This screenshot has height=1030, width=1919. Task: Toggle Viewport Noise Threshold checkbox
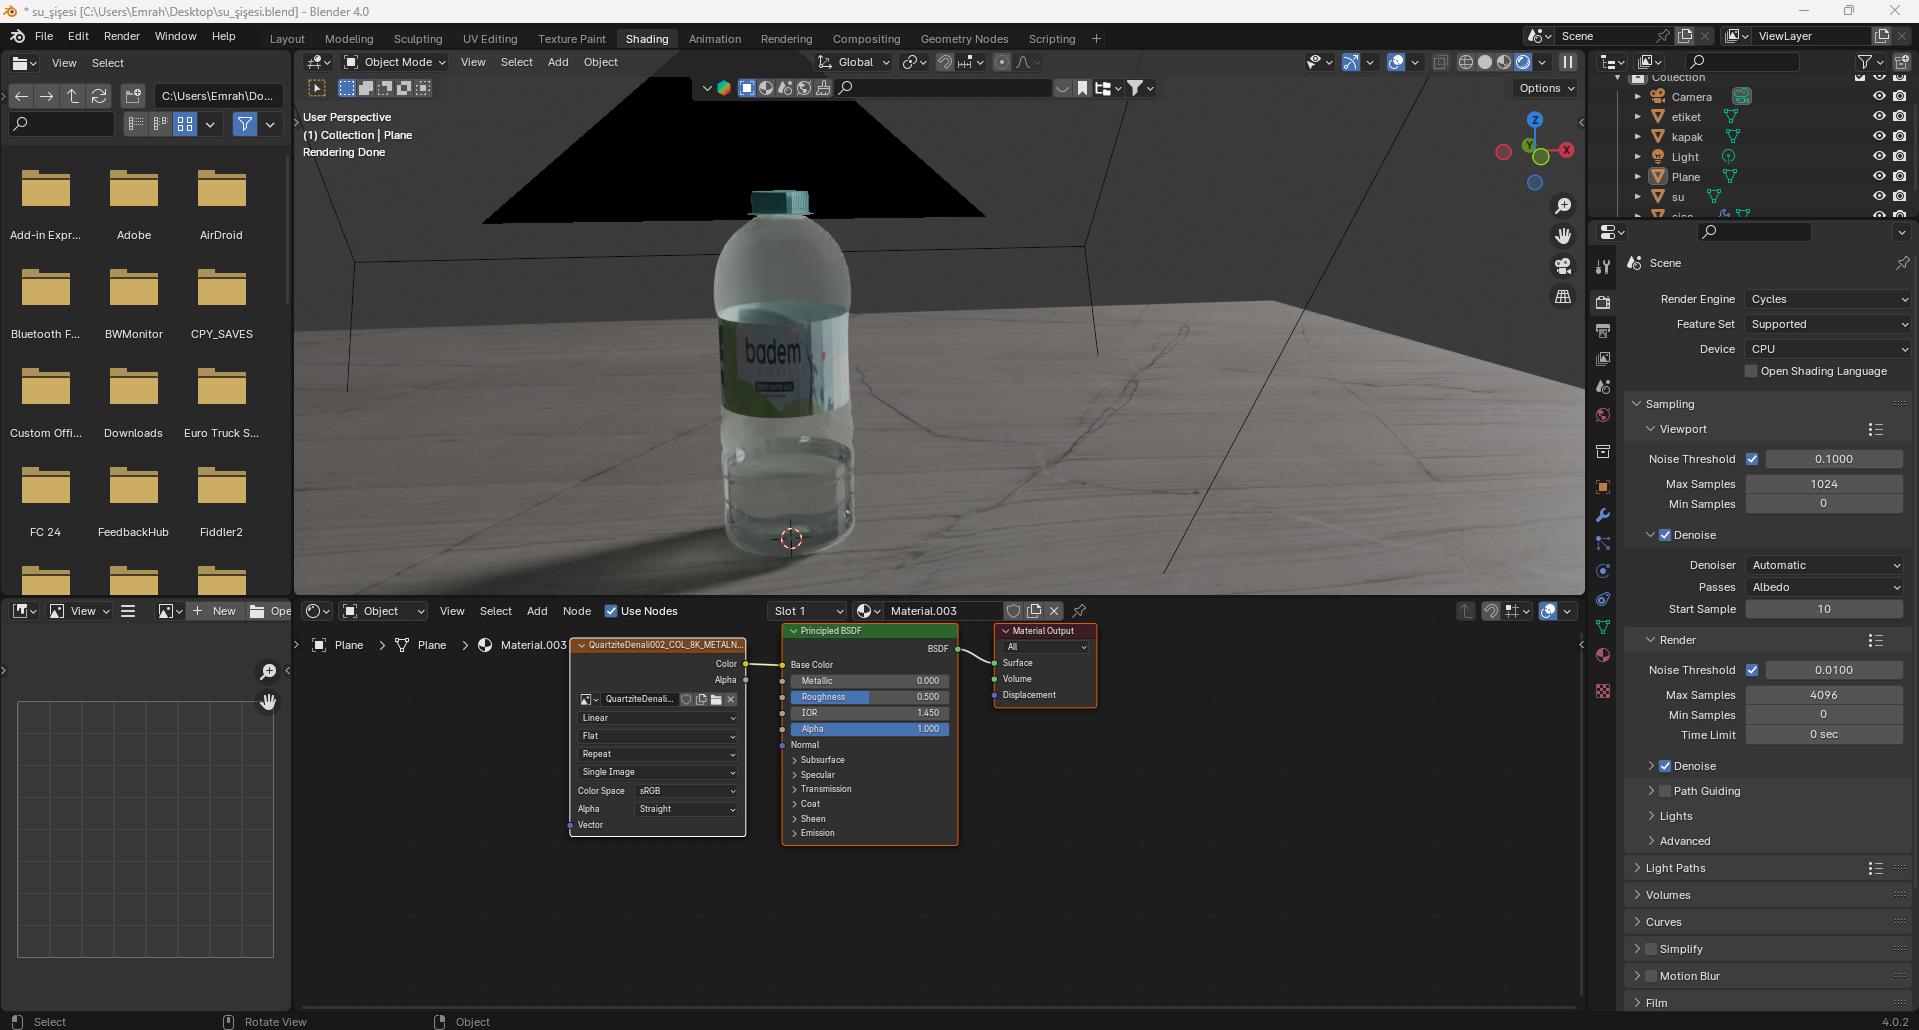click(1752, 459)
